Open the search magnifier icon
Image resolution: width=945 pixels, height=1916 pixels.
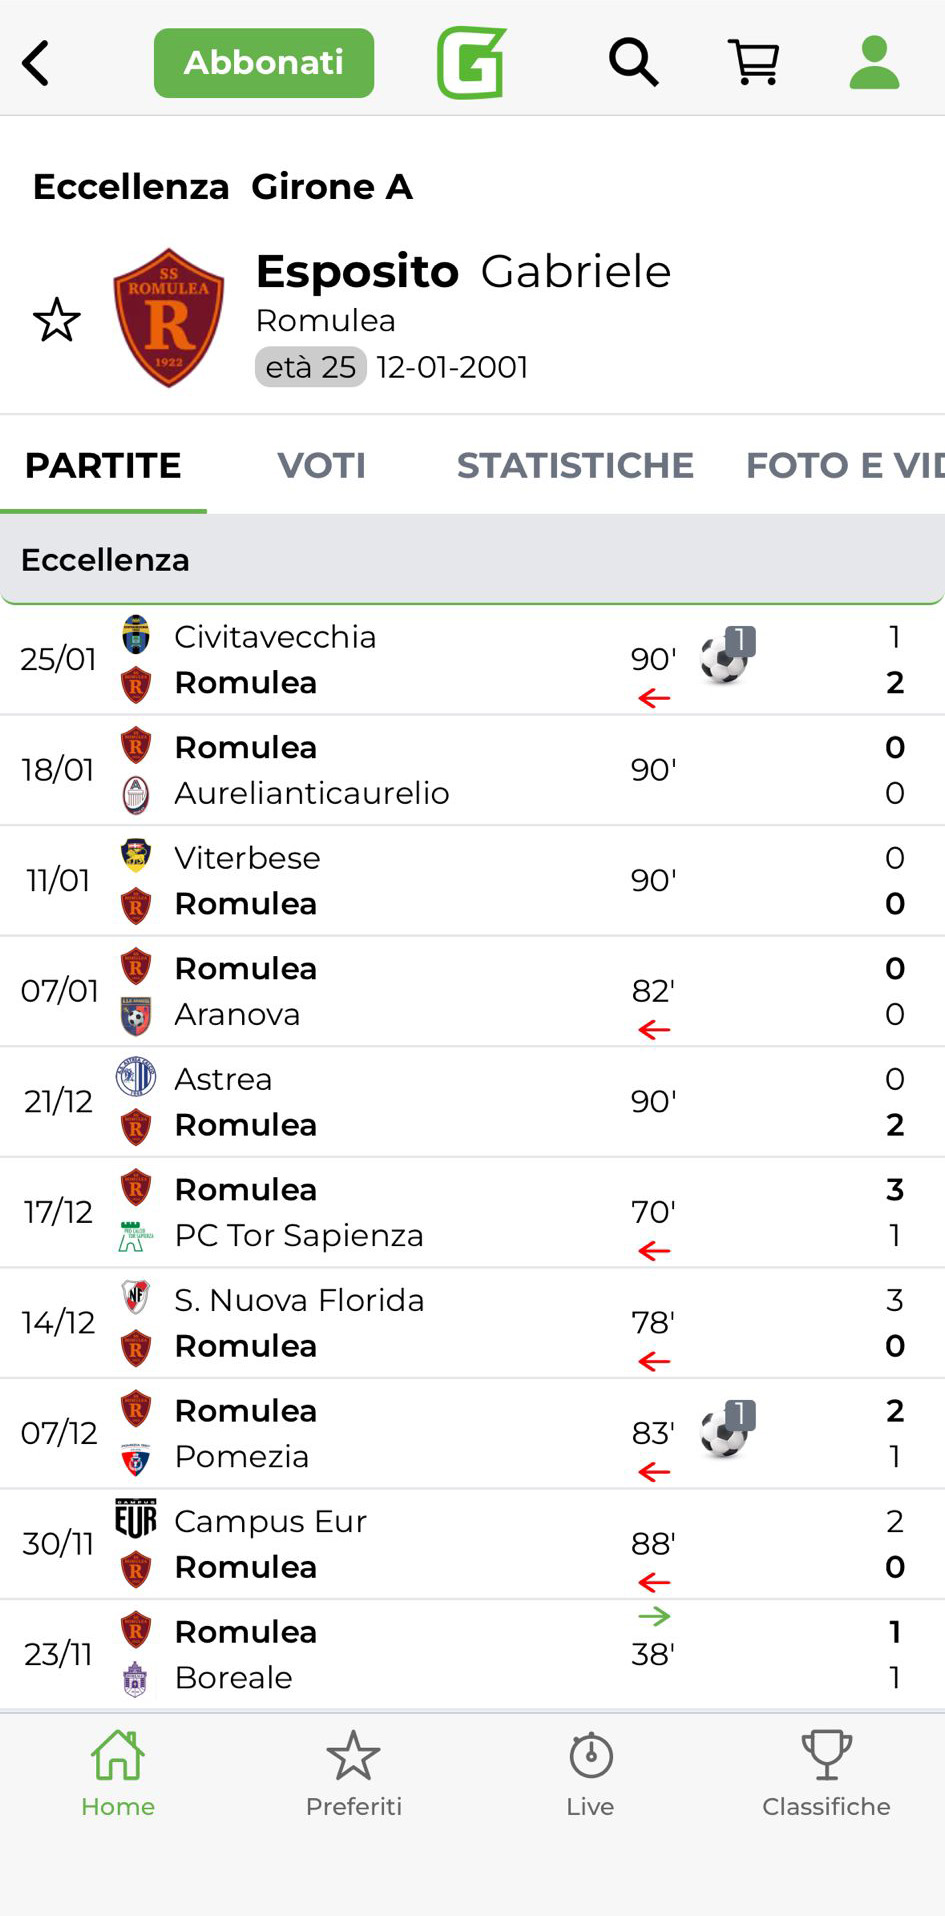tap(633, 63)
